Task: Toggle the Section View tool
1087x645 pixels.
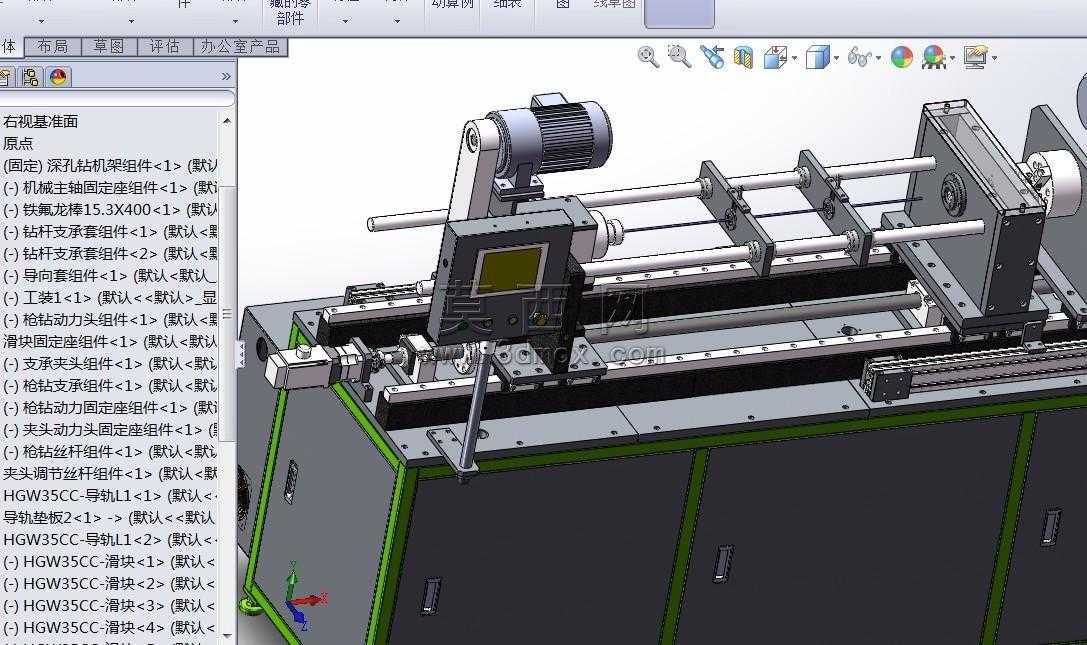Action: 744,58
